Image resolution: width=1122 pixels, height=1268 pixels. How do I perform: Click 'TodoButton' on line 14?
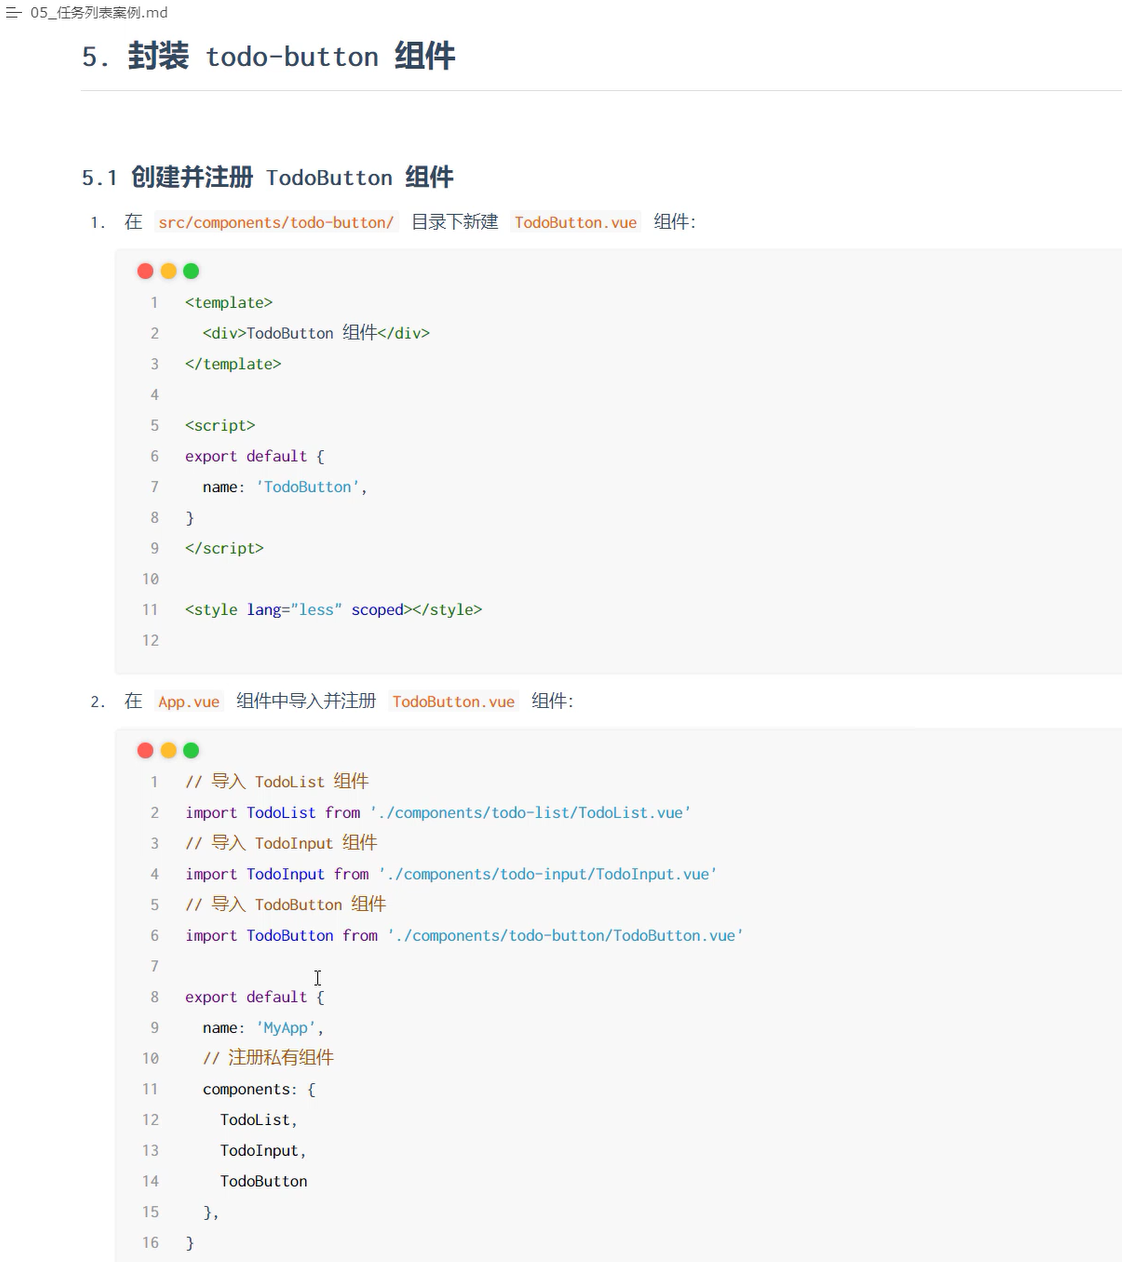click(264, 1181)
